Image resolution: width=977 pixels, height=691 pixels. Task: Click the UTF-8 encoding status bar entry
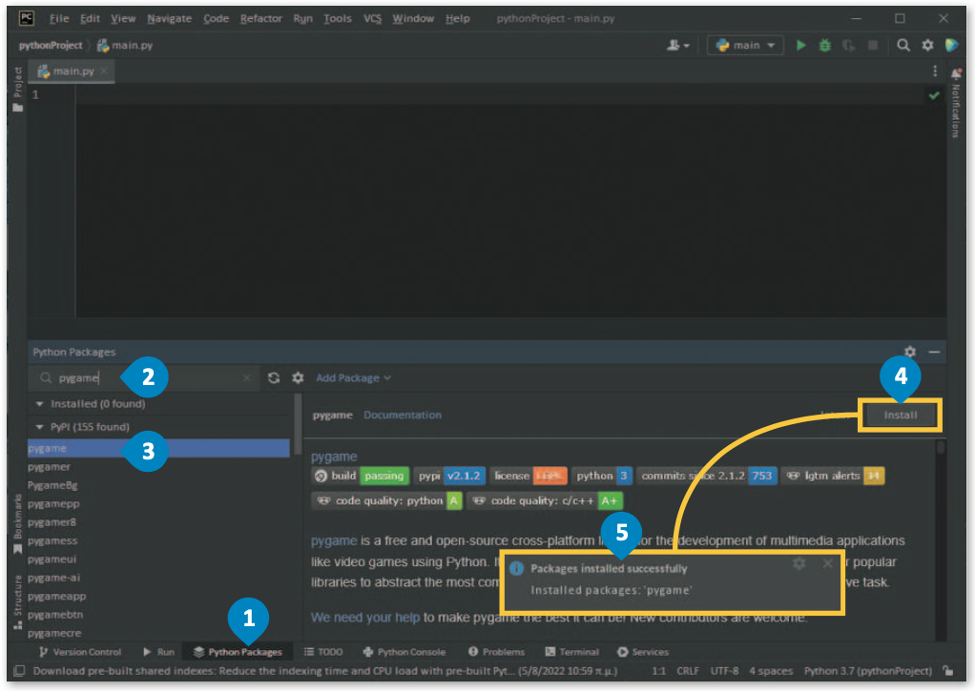724,671
